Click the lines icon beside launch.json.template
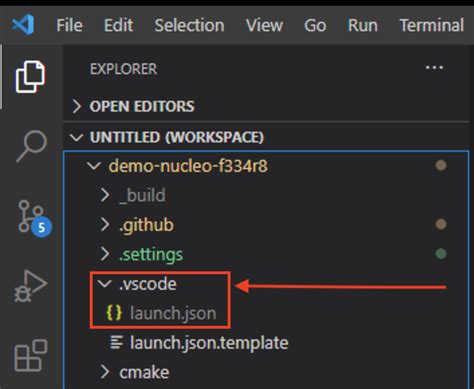The height and width of the screenshot is (389, 474). click(117, 342)
